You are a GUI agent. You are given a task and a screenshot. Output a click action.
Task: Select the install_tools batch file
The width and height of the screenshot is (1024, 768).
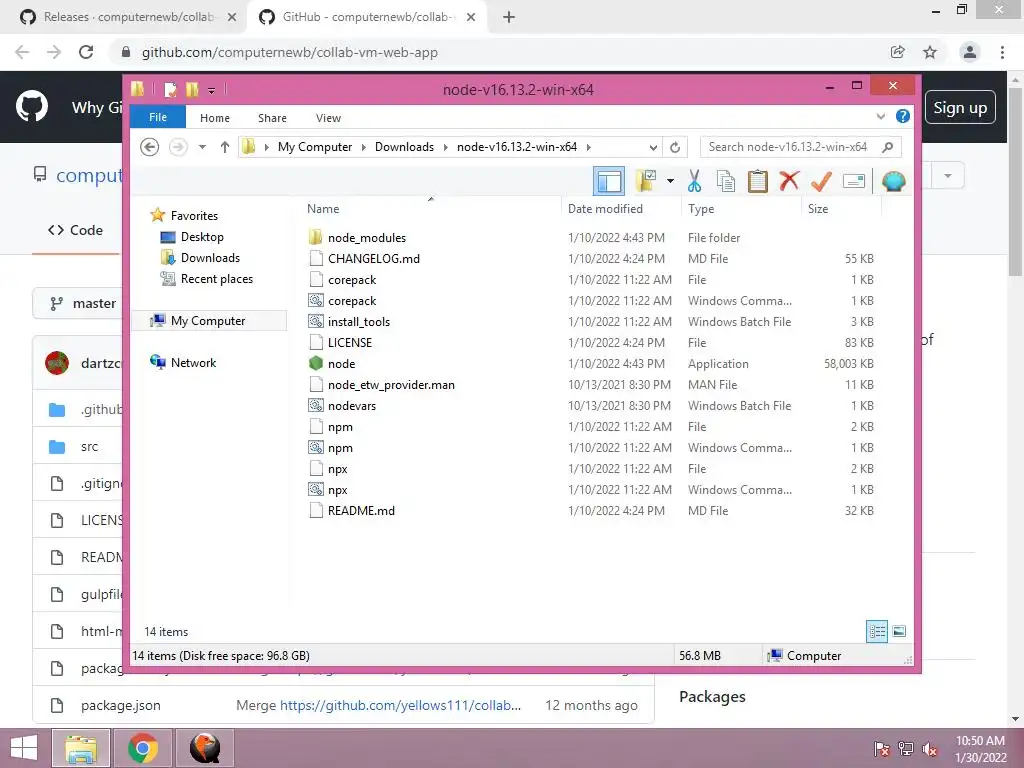click(359, 321)
